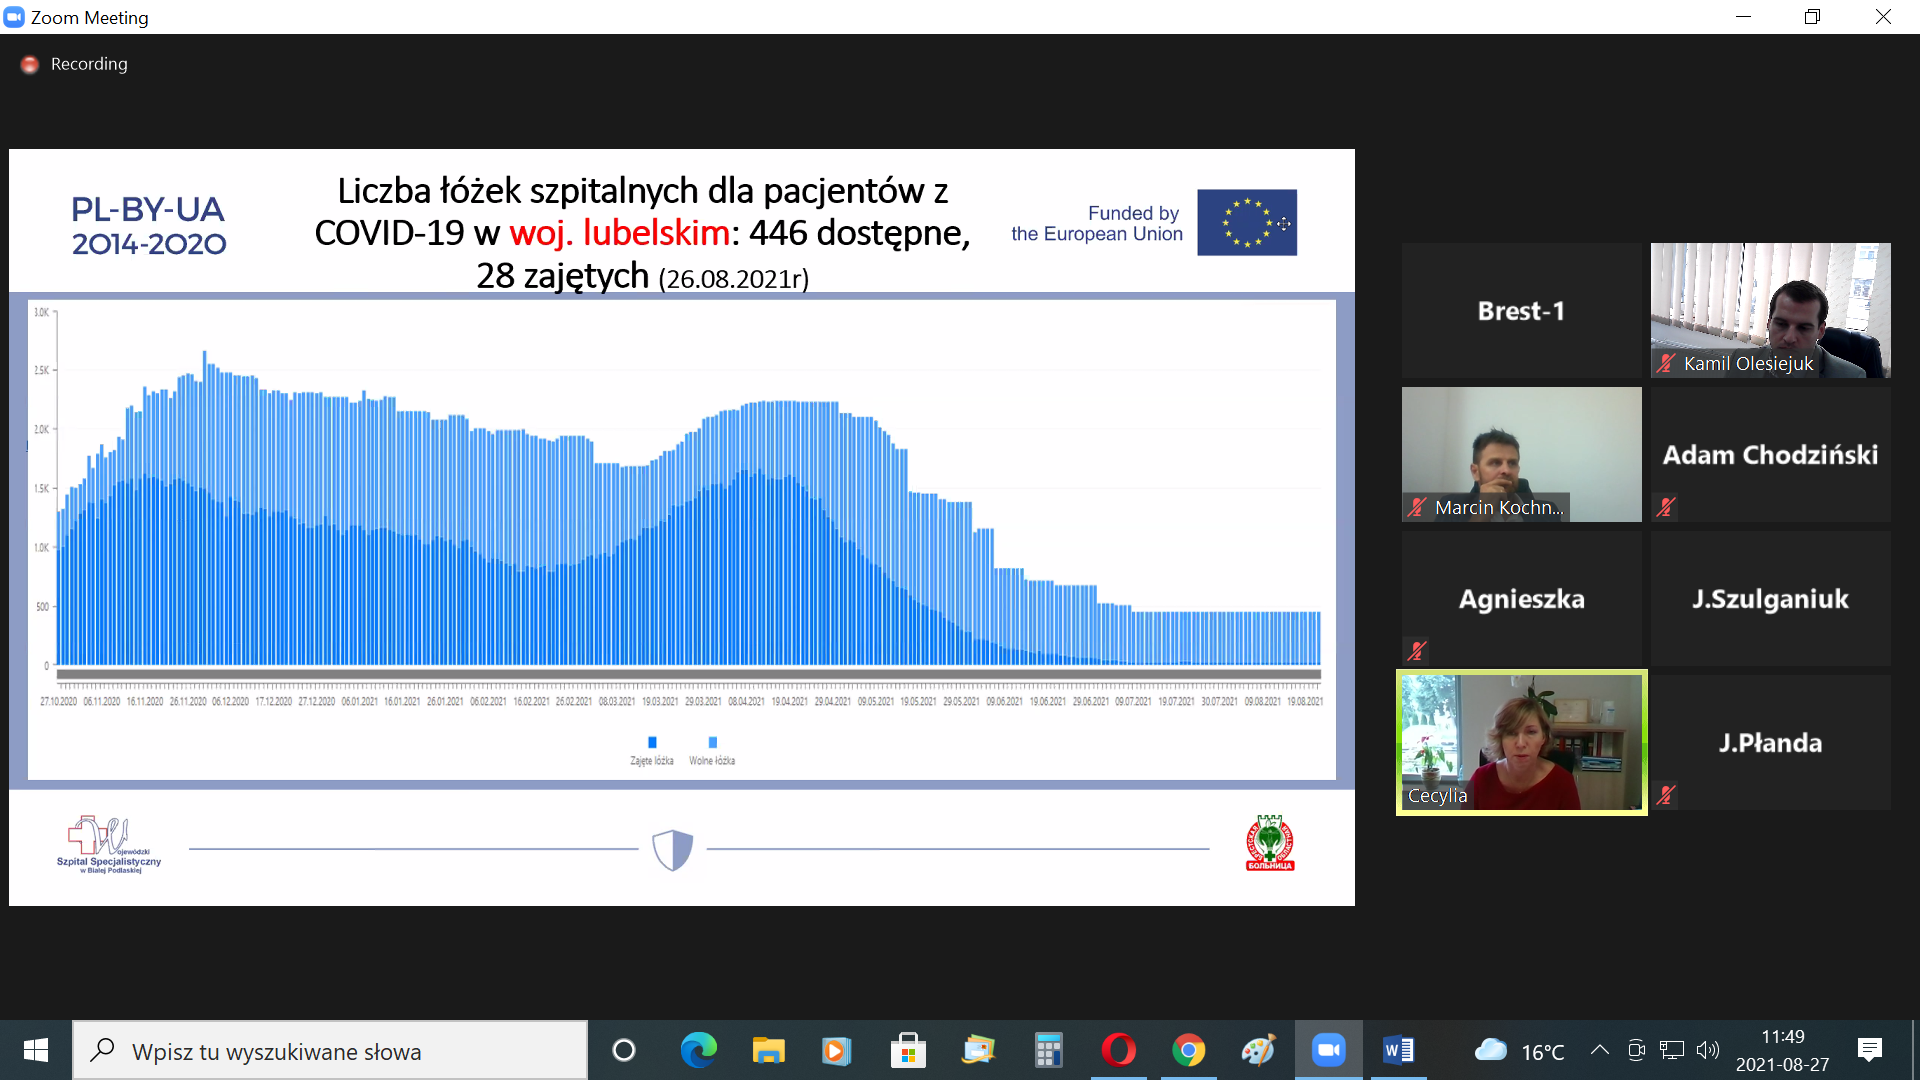Open the Zoom app in the taskbar
The width and height of the screenshot is (1922, 1080).
click(1328, 1050)
